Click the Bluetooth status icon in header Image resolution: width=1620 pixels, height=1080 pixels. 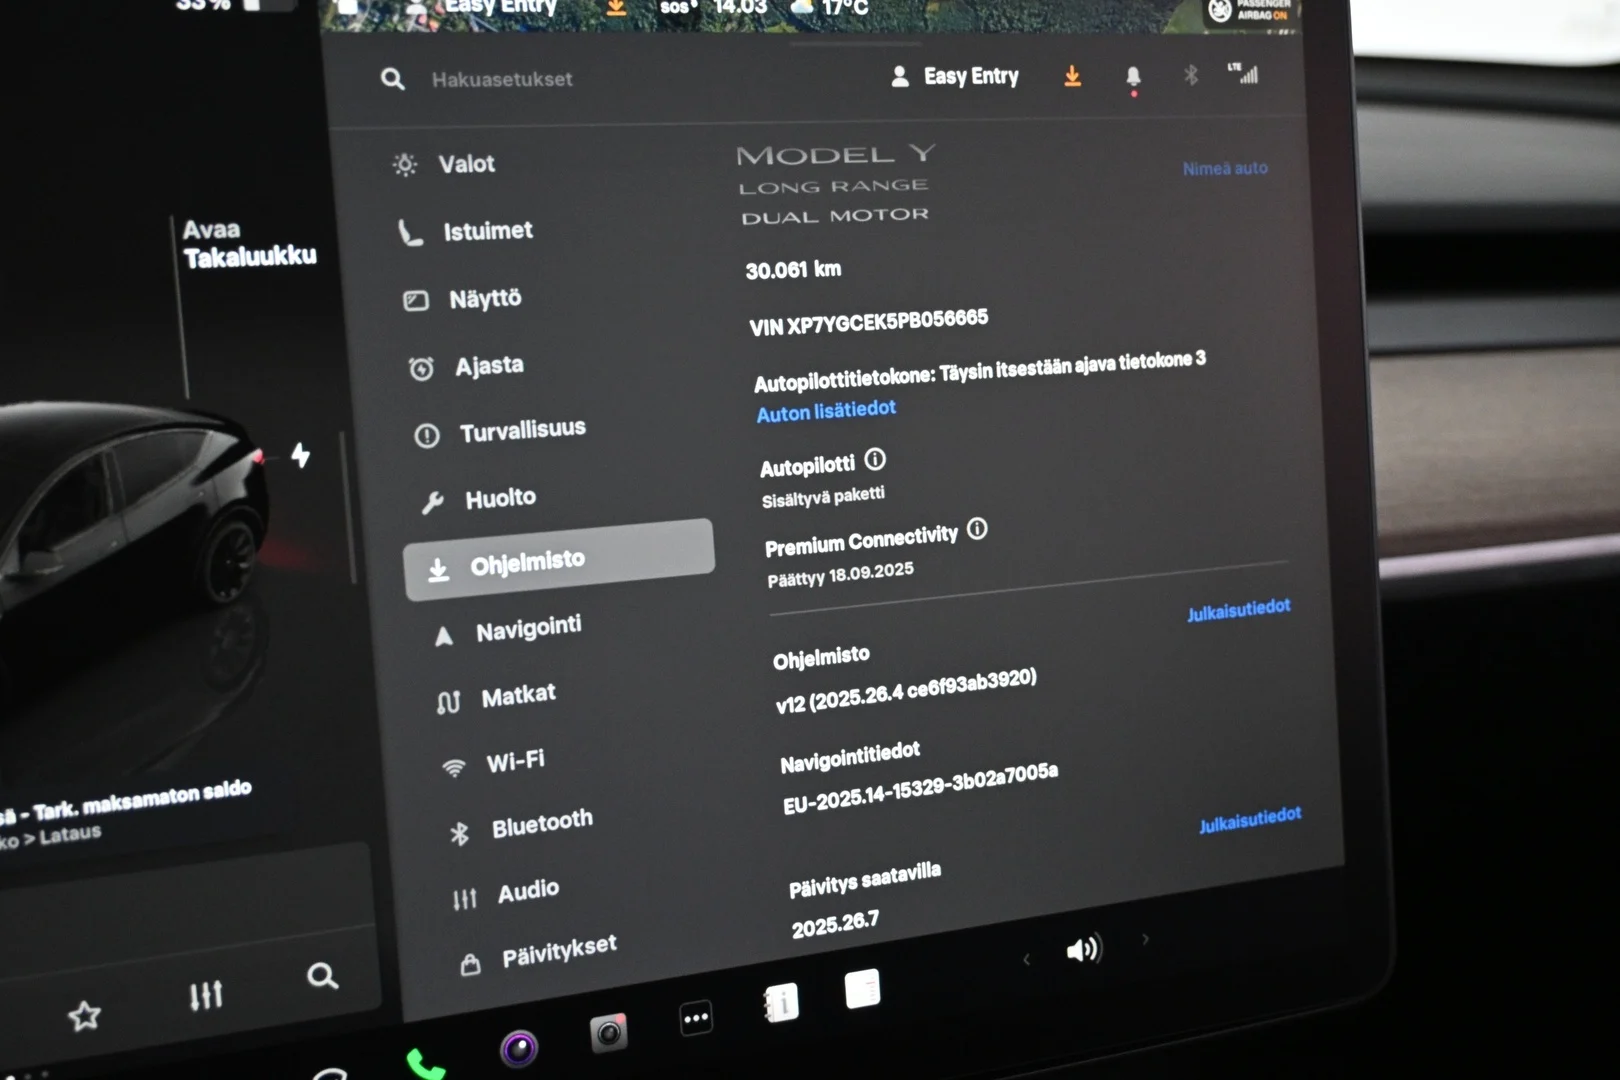point(1190,75)
